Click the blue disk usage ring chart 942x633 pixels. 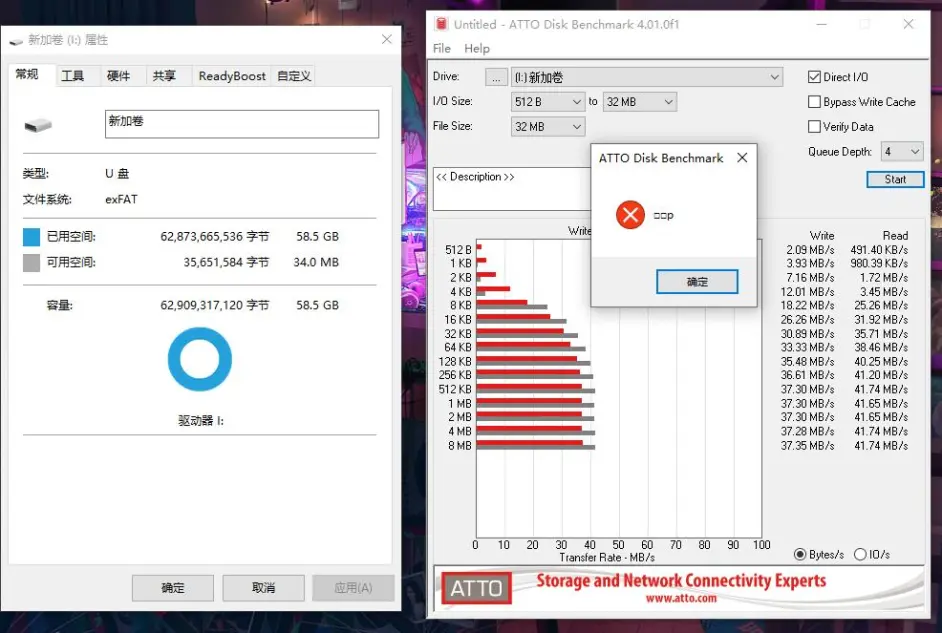(200, 359)
